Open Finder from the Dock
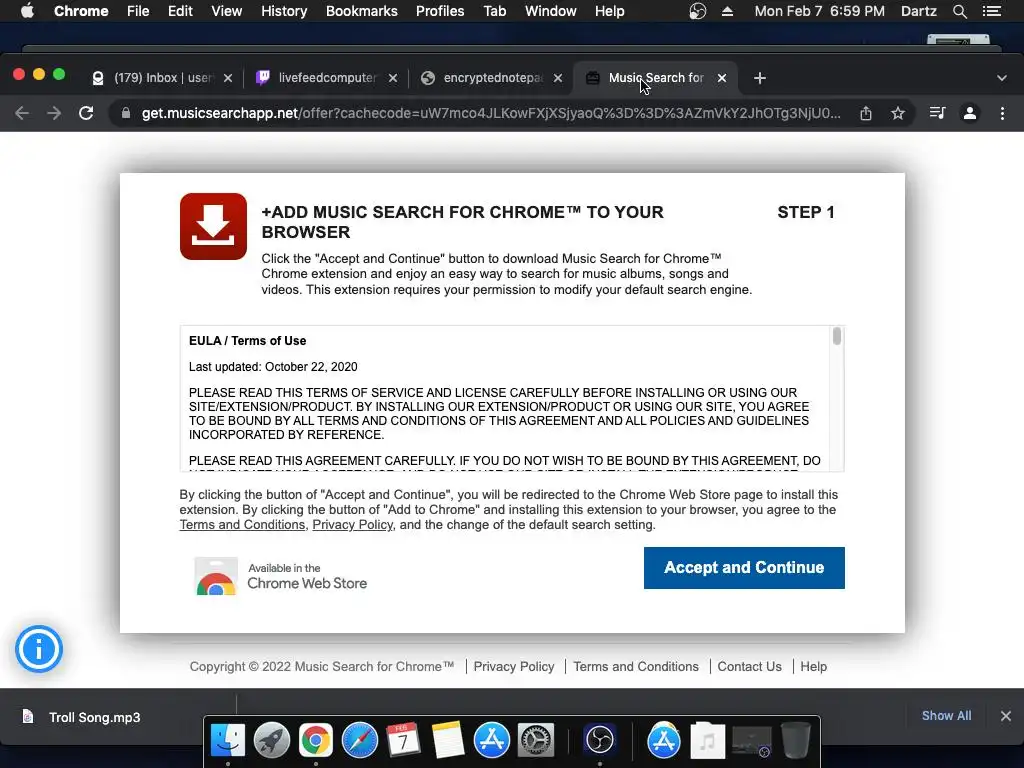 pos(227,741)
